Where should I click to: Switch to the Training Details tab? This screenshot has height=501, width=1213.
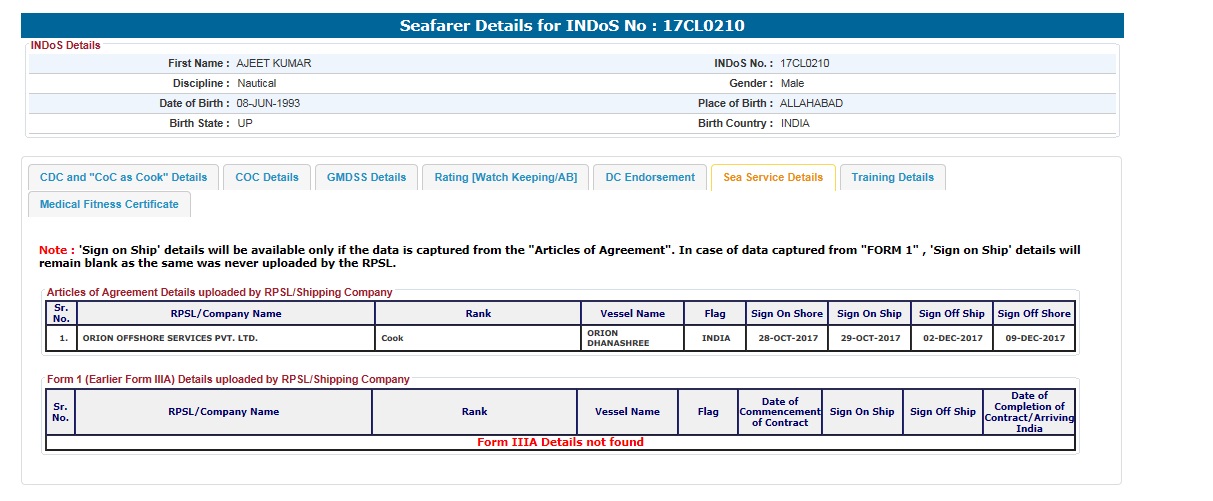[x=893, y=177]
